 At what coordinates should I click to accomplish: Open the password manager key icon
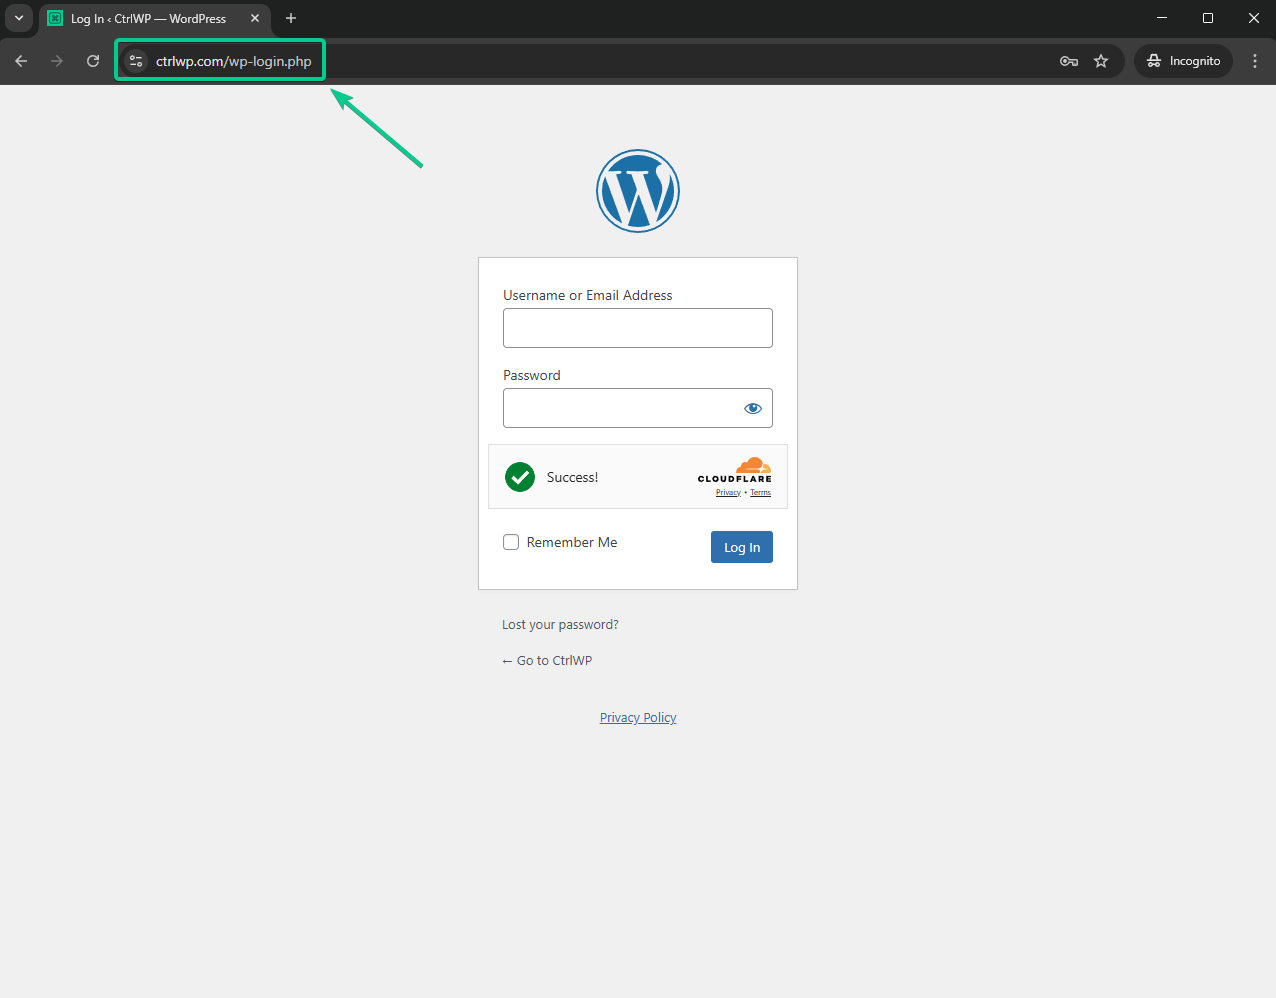coord(1069,61)
